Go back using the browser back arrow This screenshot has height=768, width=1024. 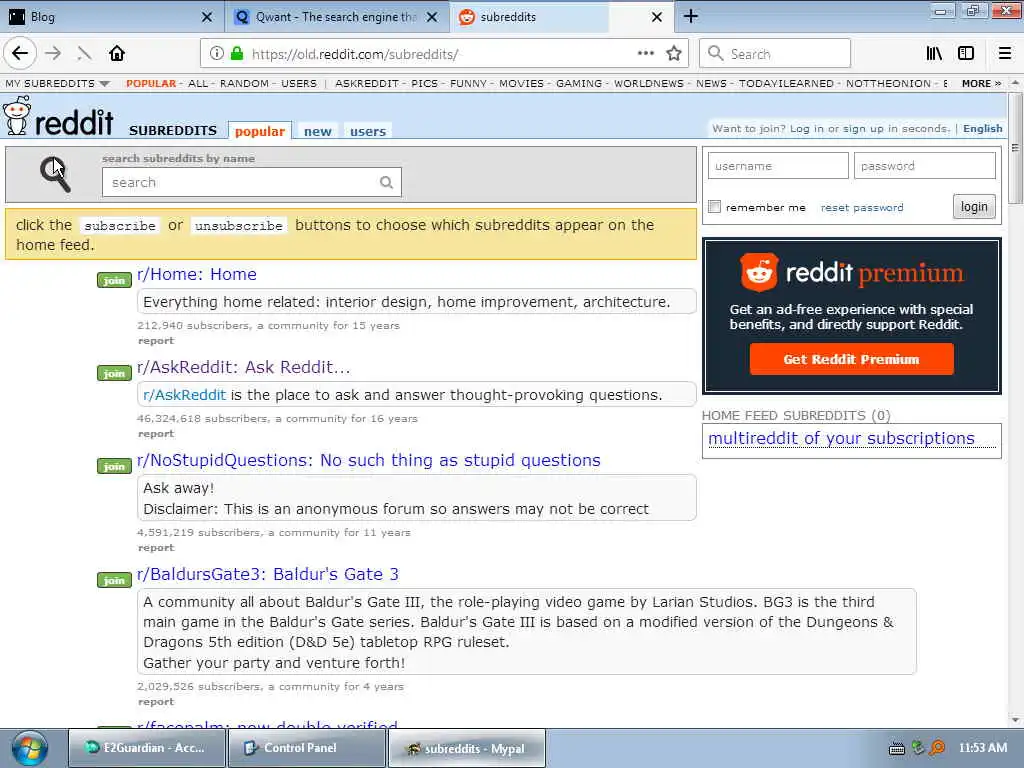20,54
